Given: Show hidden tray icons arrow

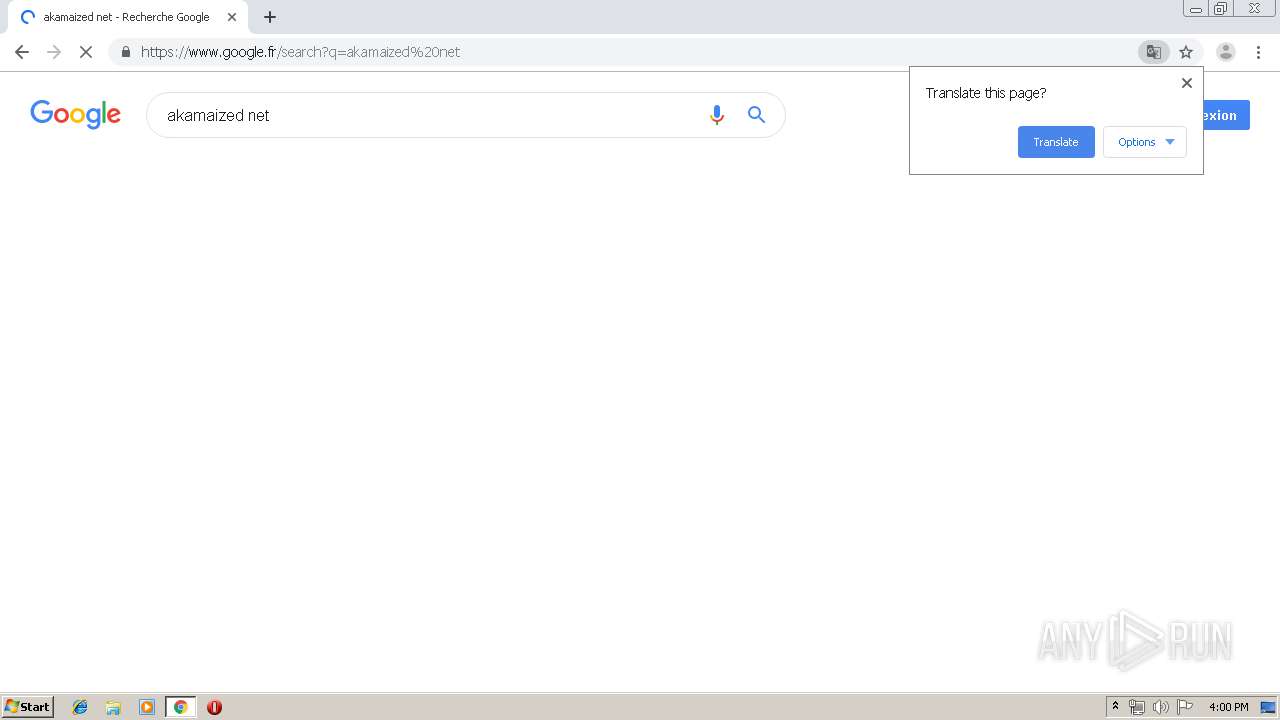Looking at the screenshot, I should 1116,707.
